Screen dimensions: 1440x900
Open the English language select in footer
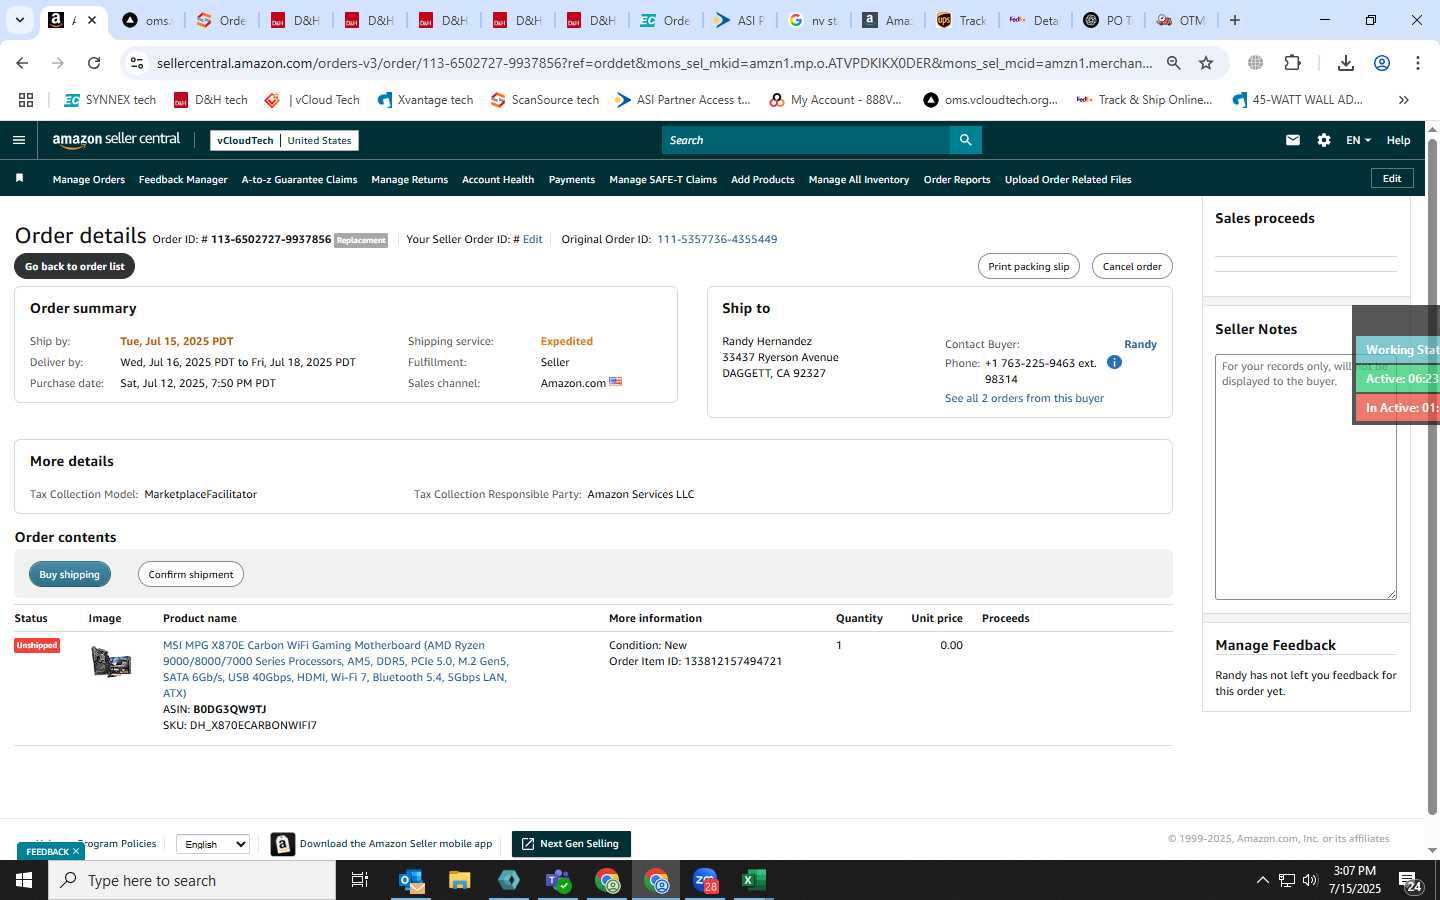[213, 844]
